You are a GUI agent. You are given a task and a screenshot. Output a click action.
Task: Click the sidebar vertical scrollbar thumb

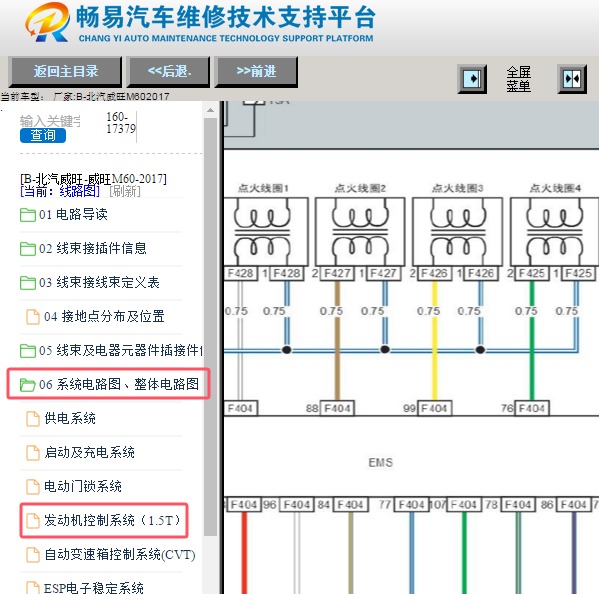coord(210,327)
